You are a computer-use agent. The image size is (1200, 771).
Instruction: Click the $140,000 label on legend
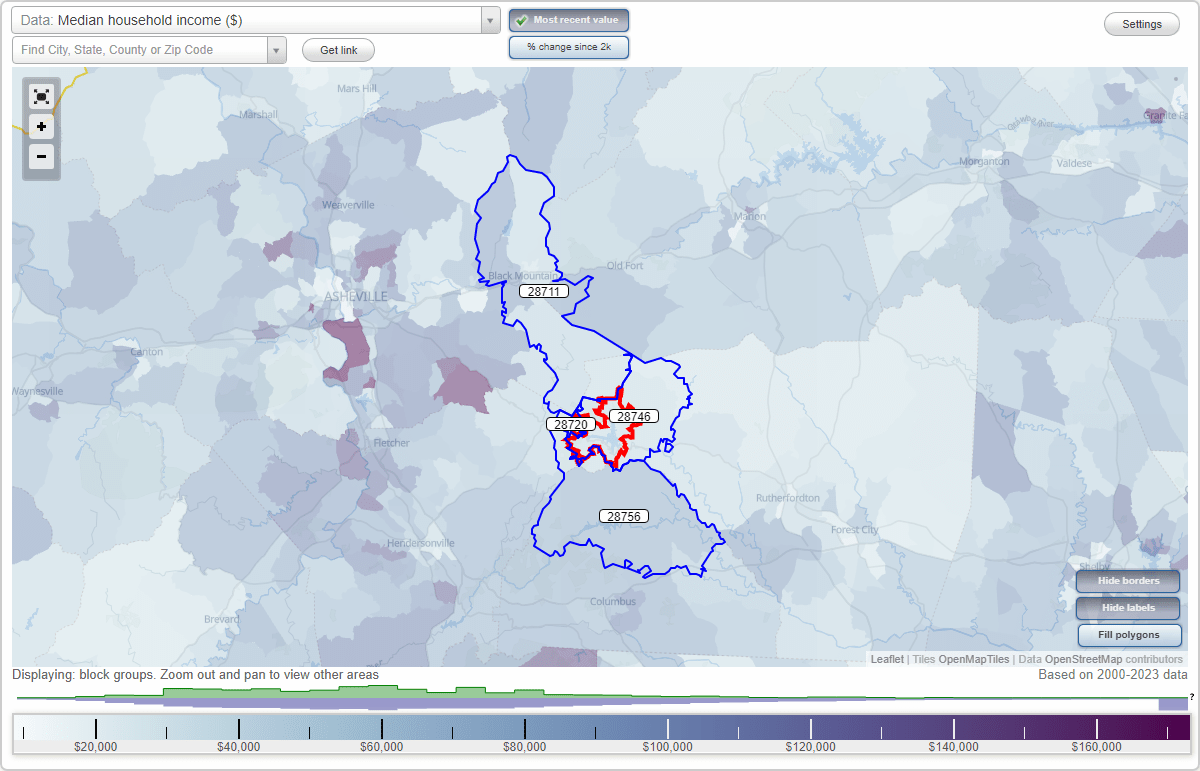[954, 746]
